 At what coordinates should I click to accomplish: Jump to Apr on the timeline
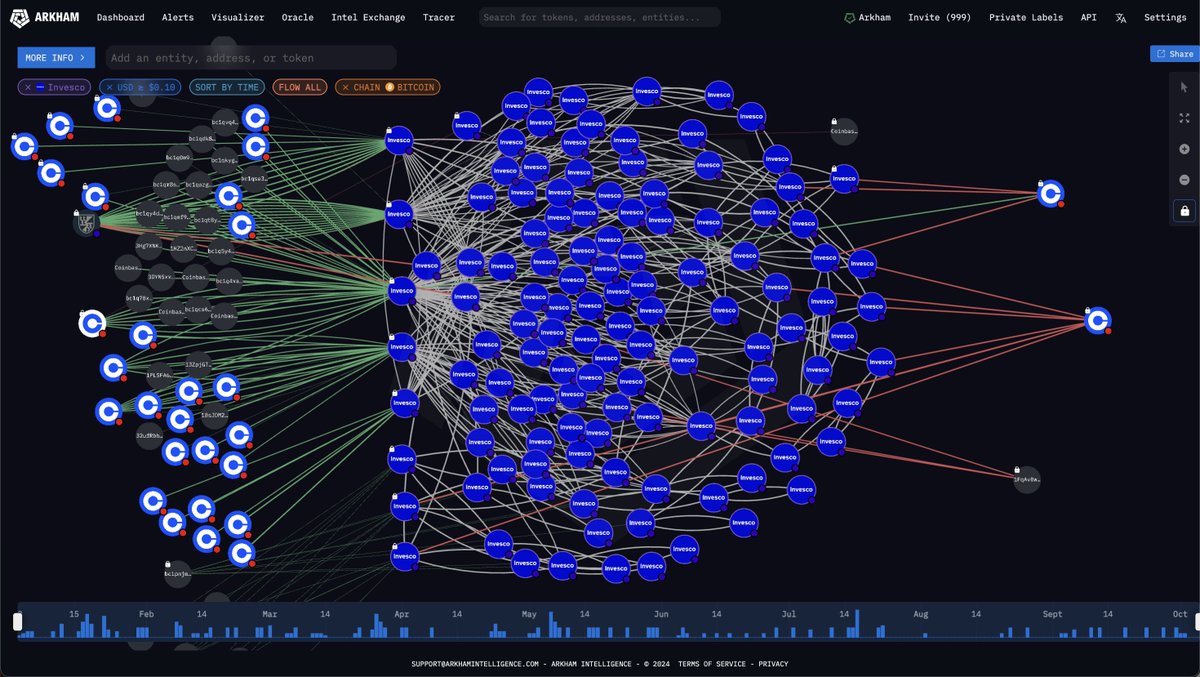(401, 613)
